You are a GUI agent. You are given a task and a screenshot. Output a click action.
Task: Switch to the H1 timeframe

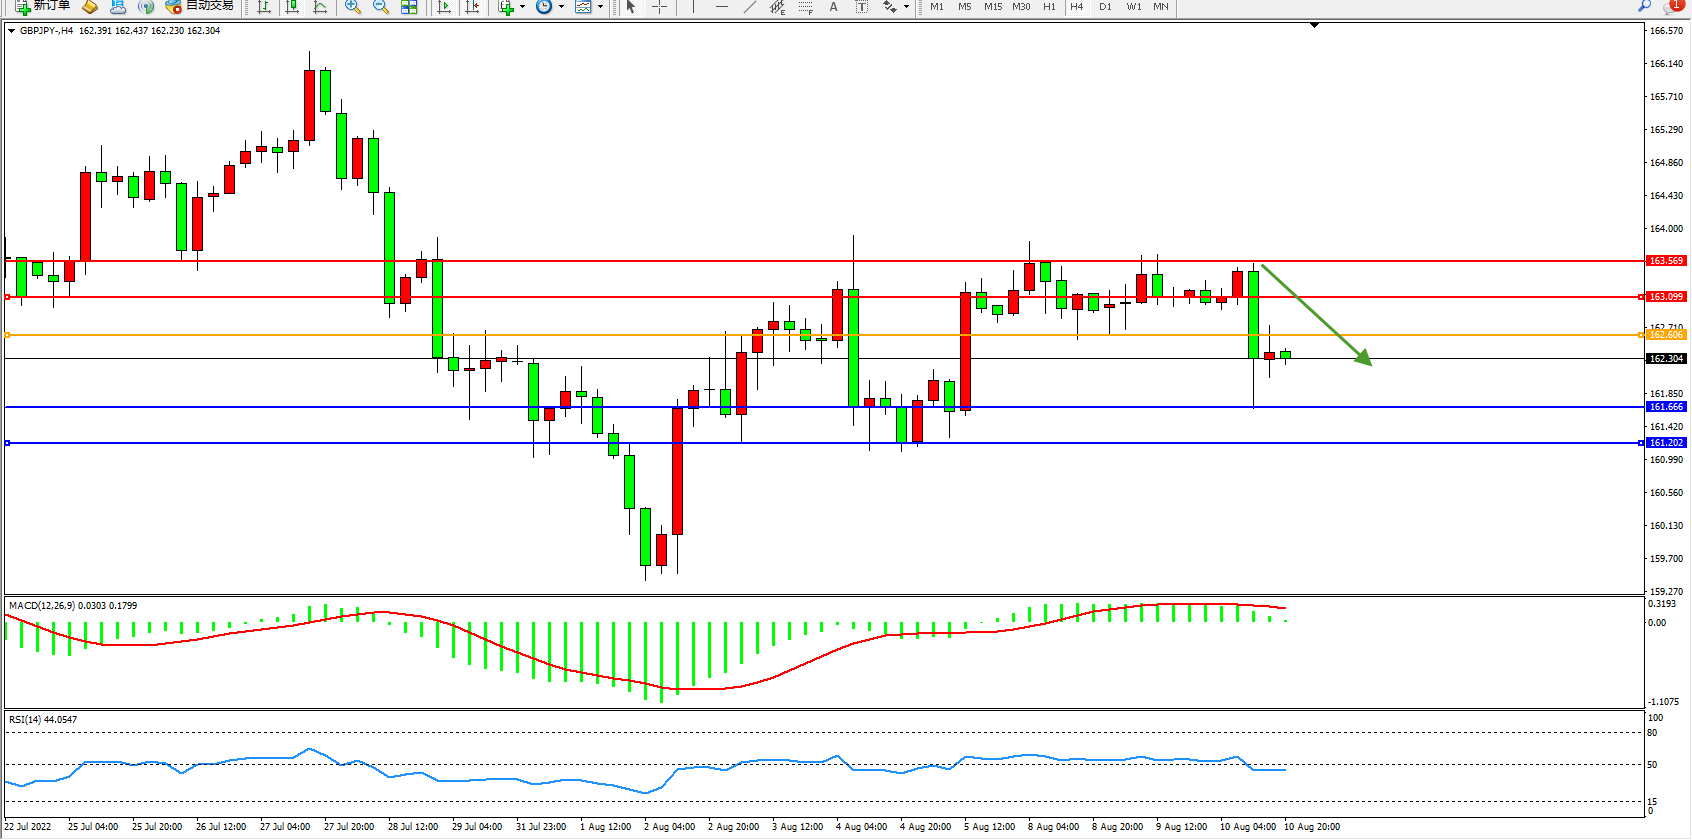(1049, 7)
